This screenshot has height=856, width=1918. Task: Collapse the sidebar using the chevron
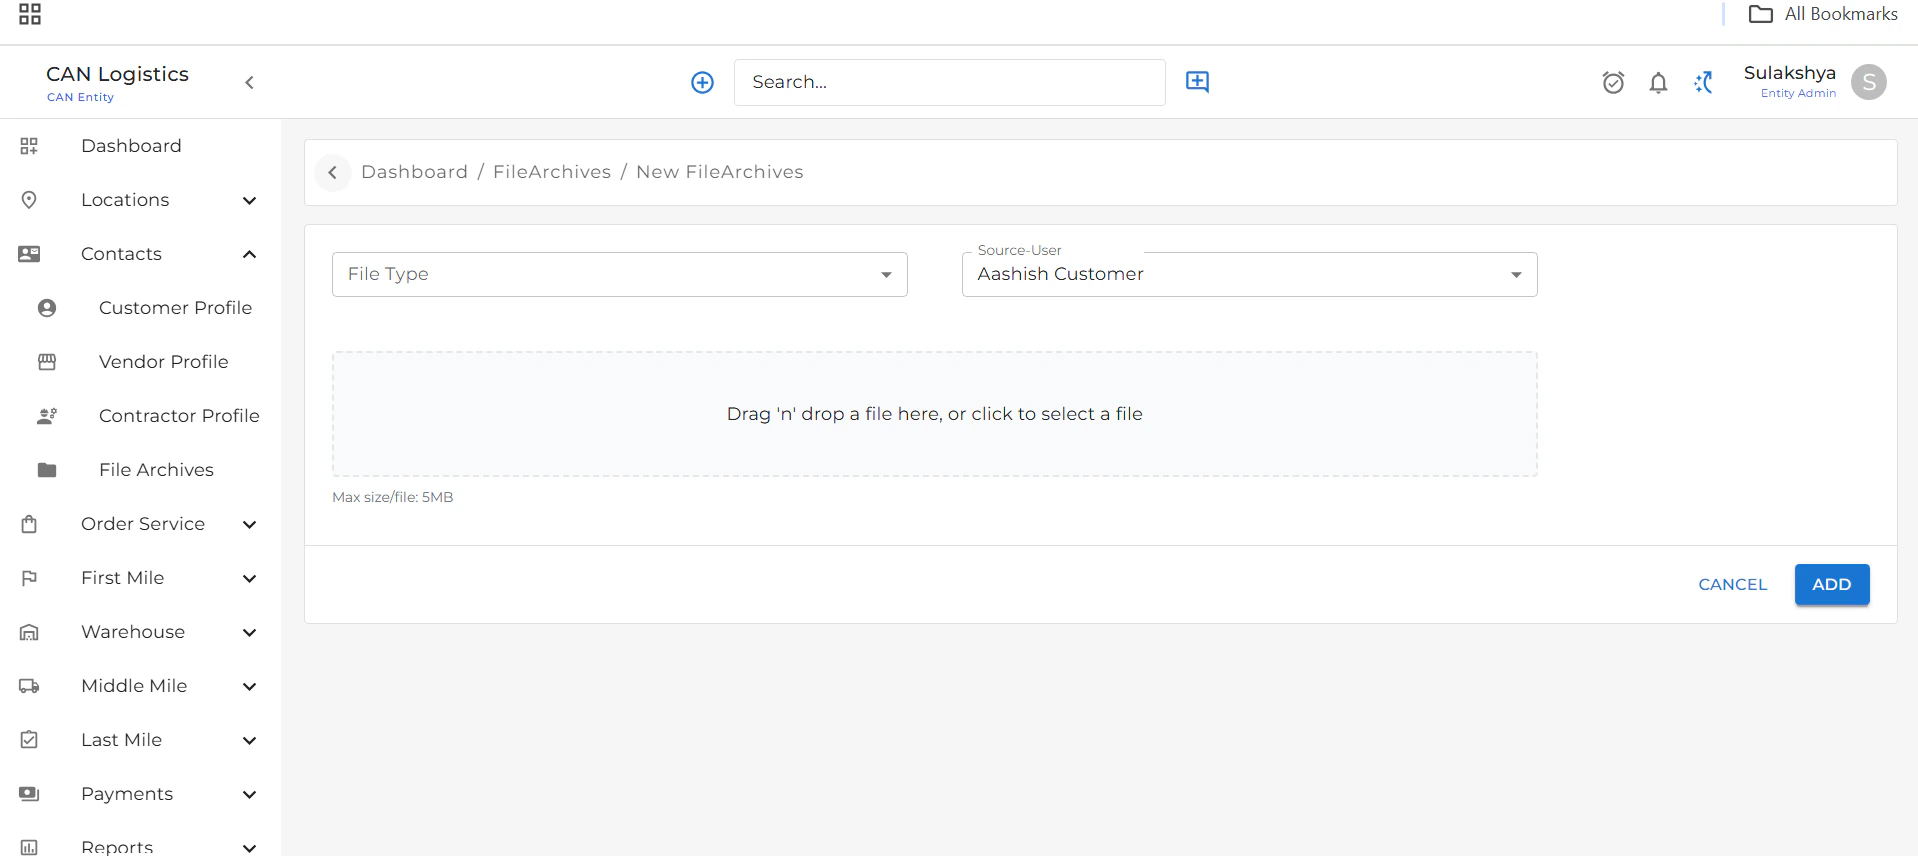250,82
